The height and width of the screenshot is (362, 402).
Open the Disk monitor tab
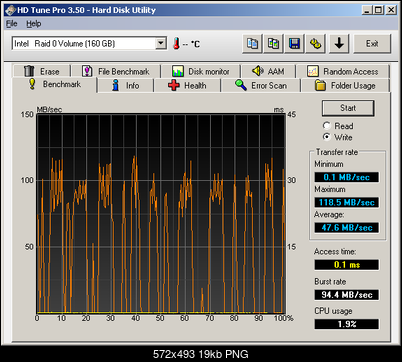coord(200,71)
